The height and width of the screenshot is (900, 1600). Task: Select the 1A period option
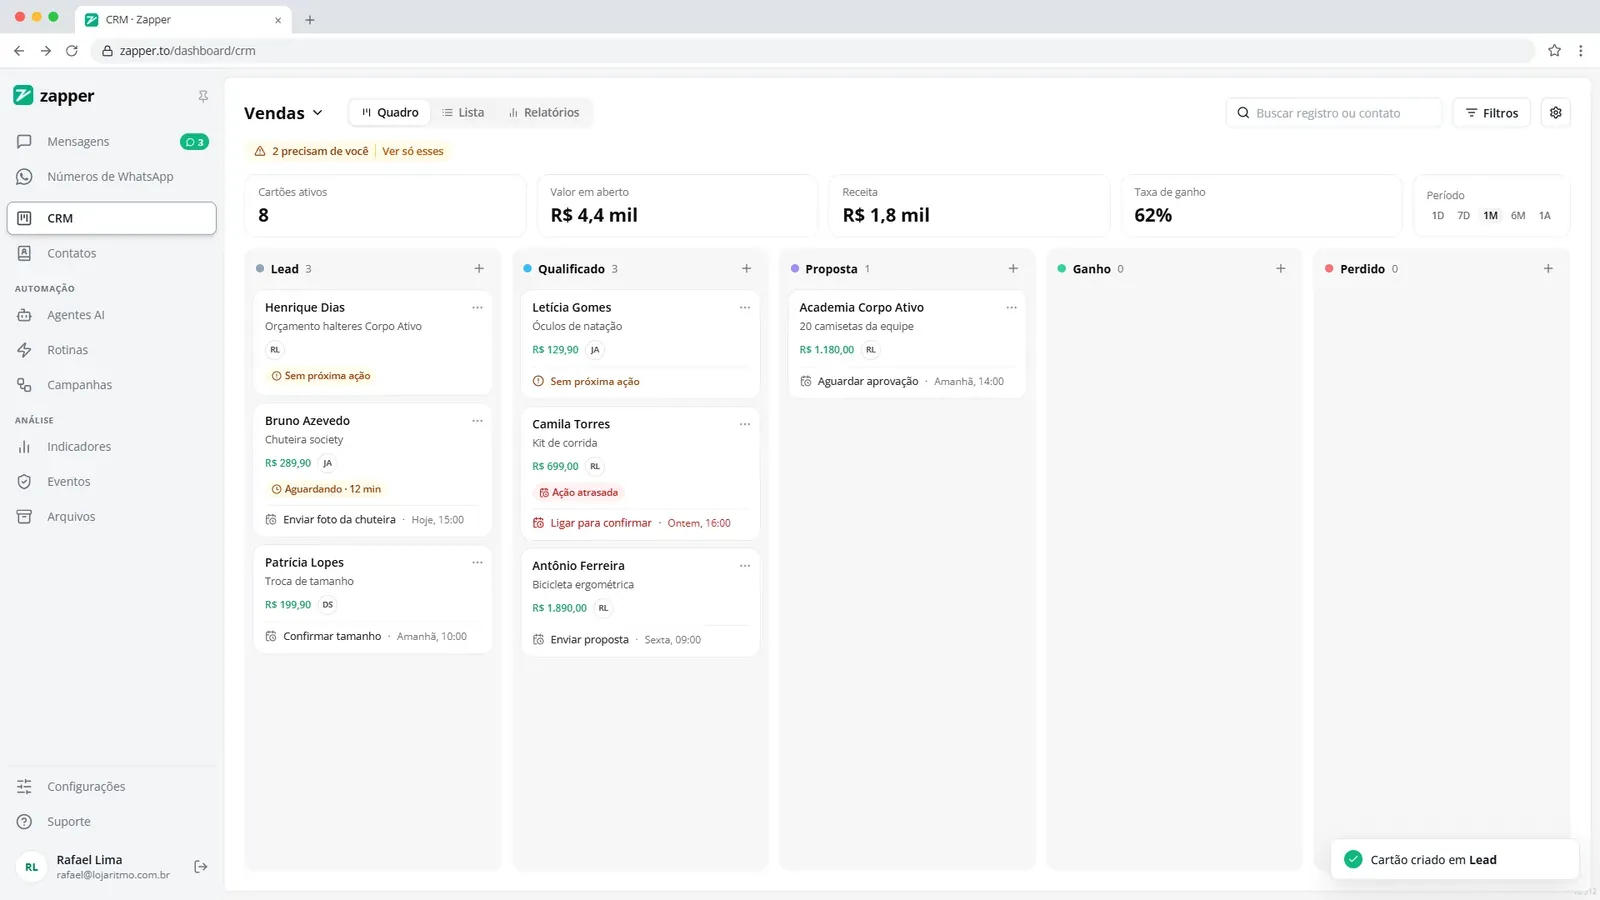[1545, 216]
